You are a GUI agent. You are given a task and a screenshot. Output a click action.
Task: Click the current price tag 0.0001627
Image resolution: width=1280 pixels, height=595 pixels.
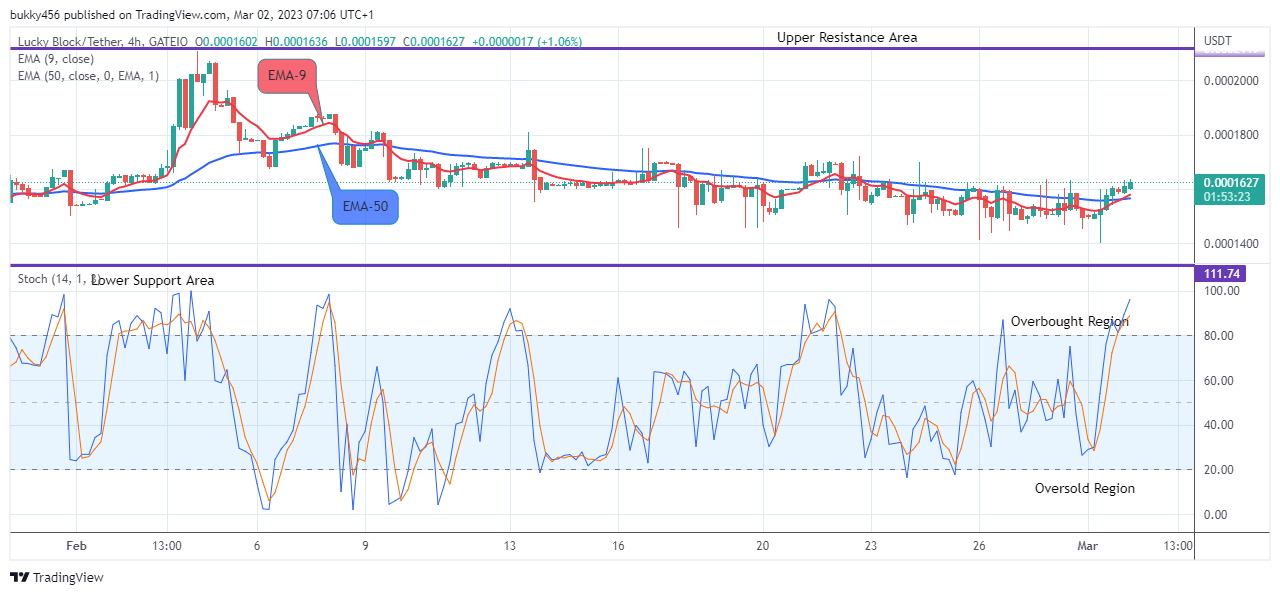click(1231, 183)
